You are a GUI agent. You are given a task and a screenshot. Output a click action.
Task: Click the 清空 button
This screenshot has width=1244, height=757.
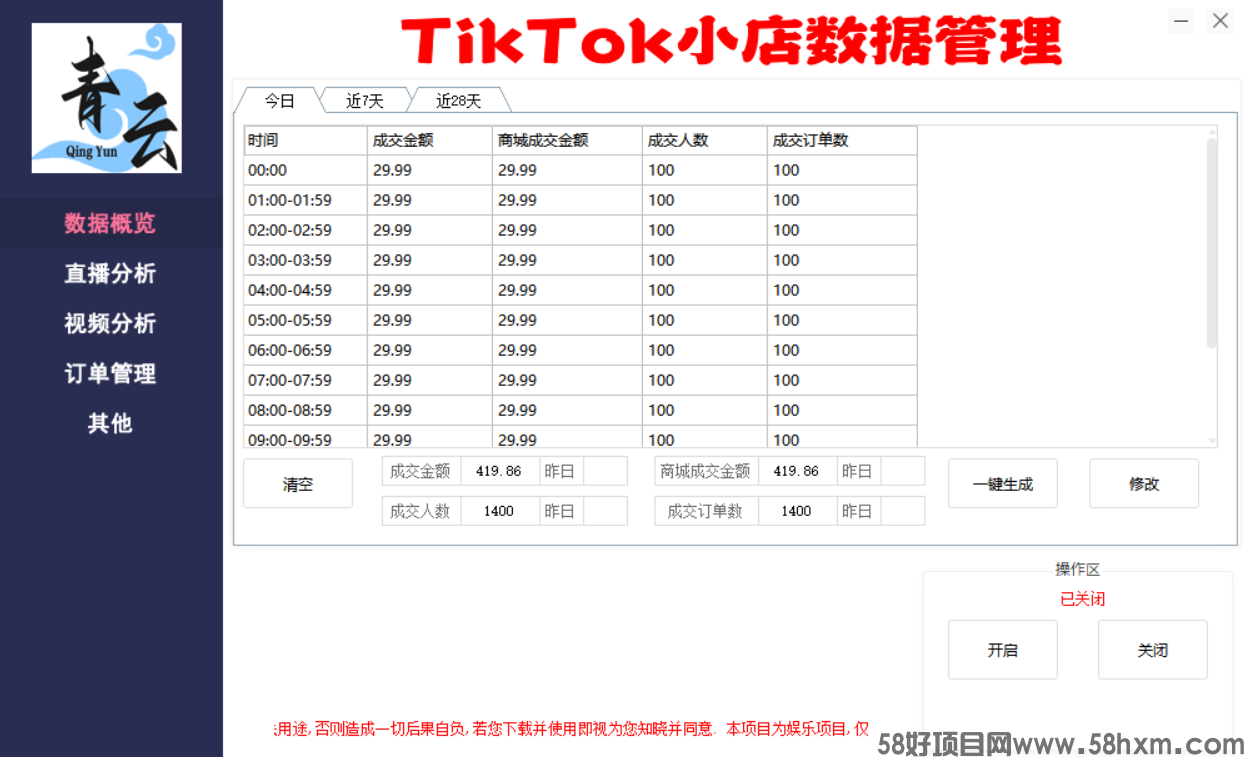pyautogui.click(x=298, y=484)
